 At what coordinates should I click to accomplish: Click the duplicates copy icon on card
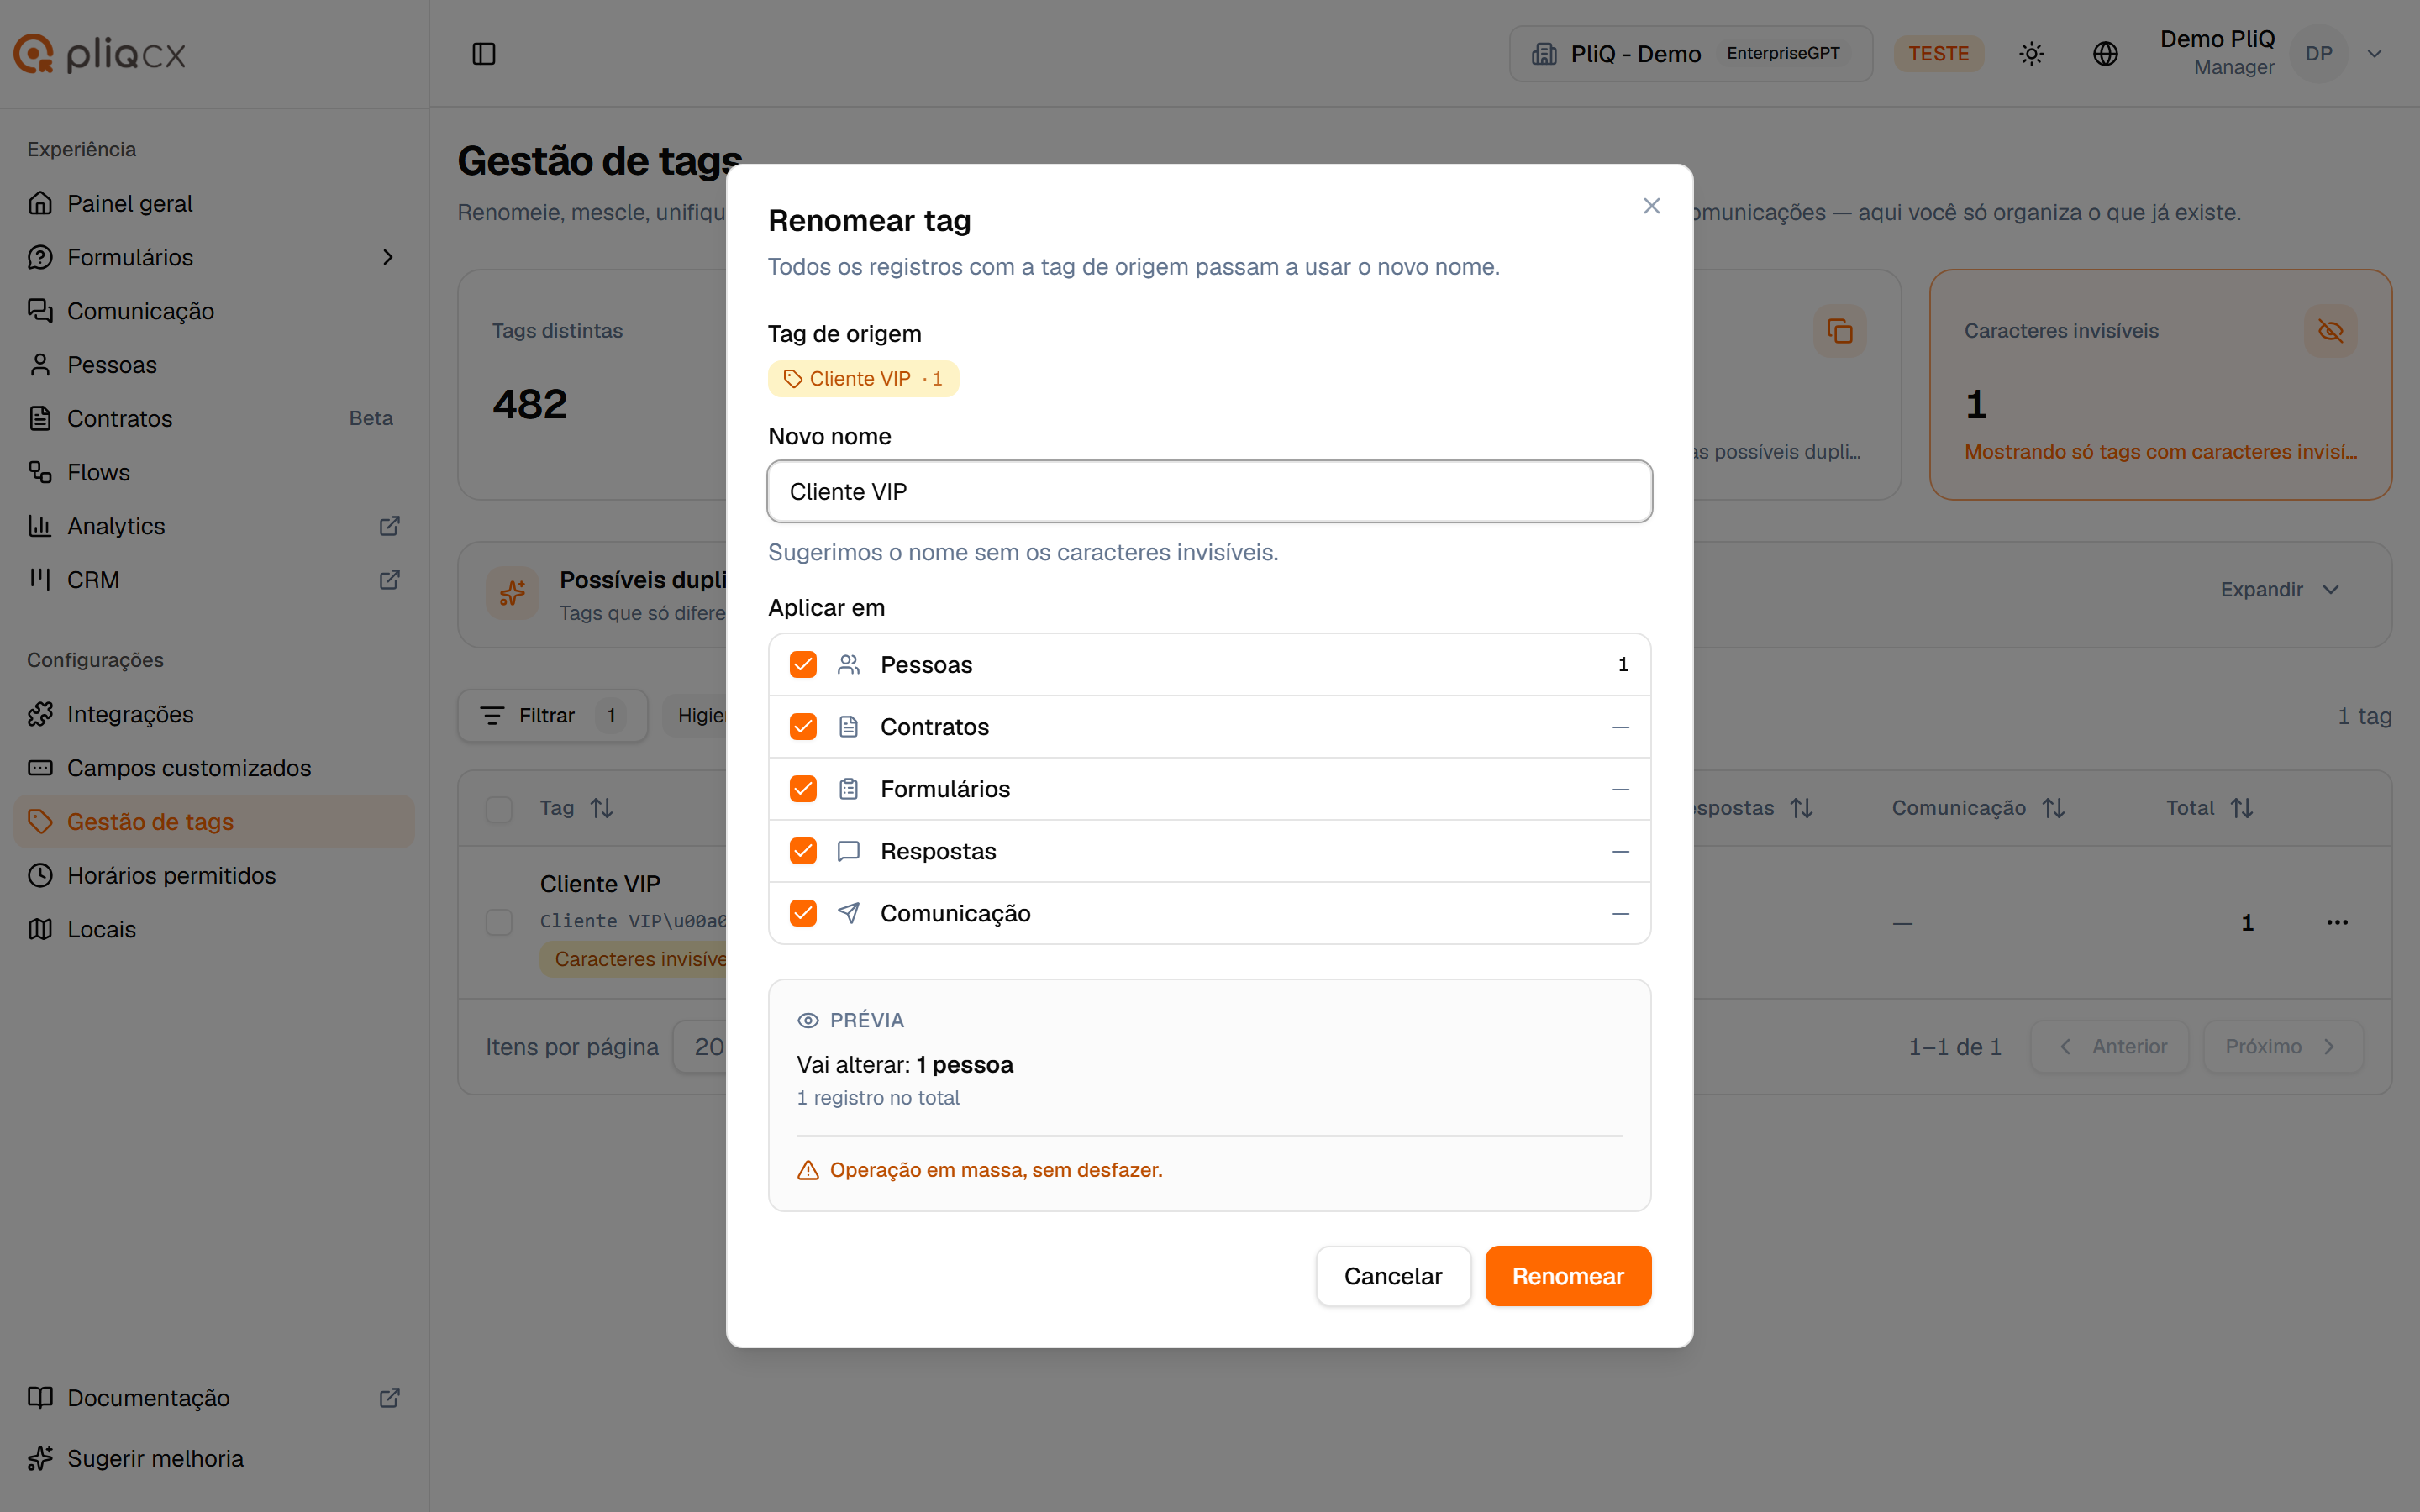(x=1840, y=331)
